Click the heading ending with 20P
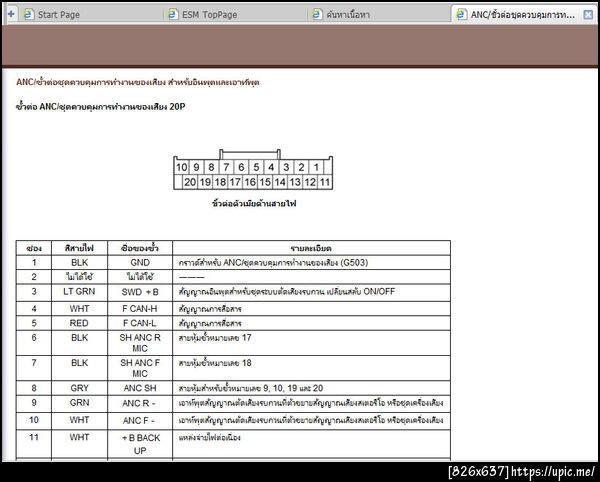This screenshot has width=600, height=482. 100,106
